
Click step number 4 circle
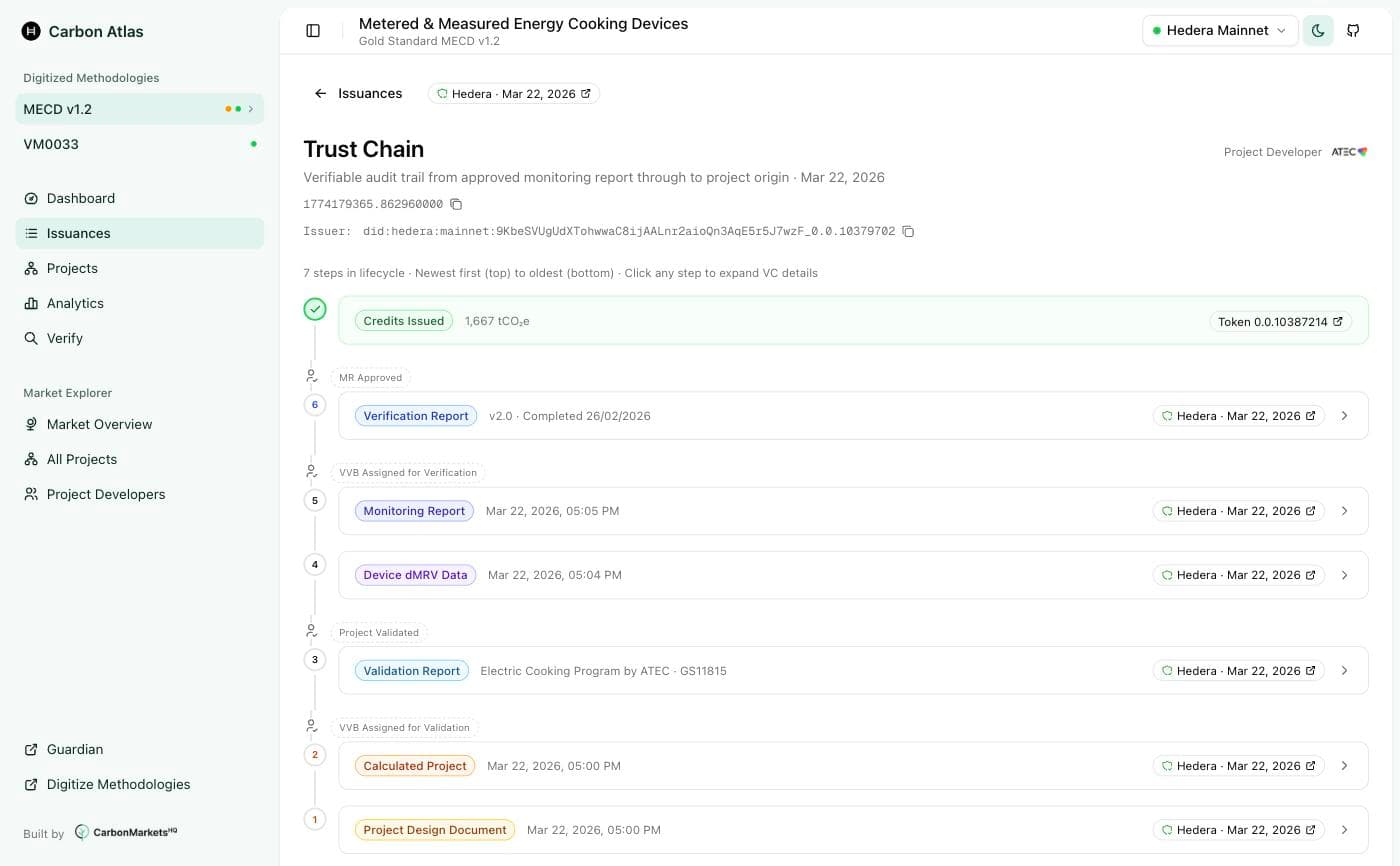[315, 564]
